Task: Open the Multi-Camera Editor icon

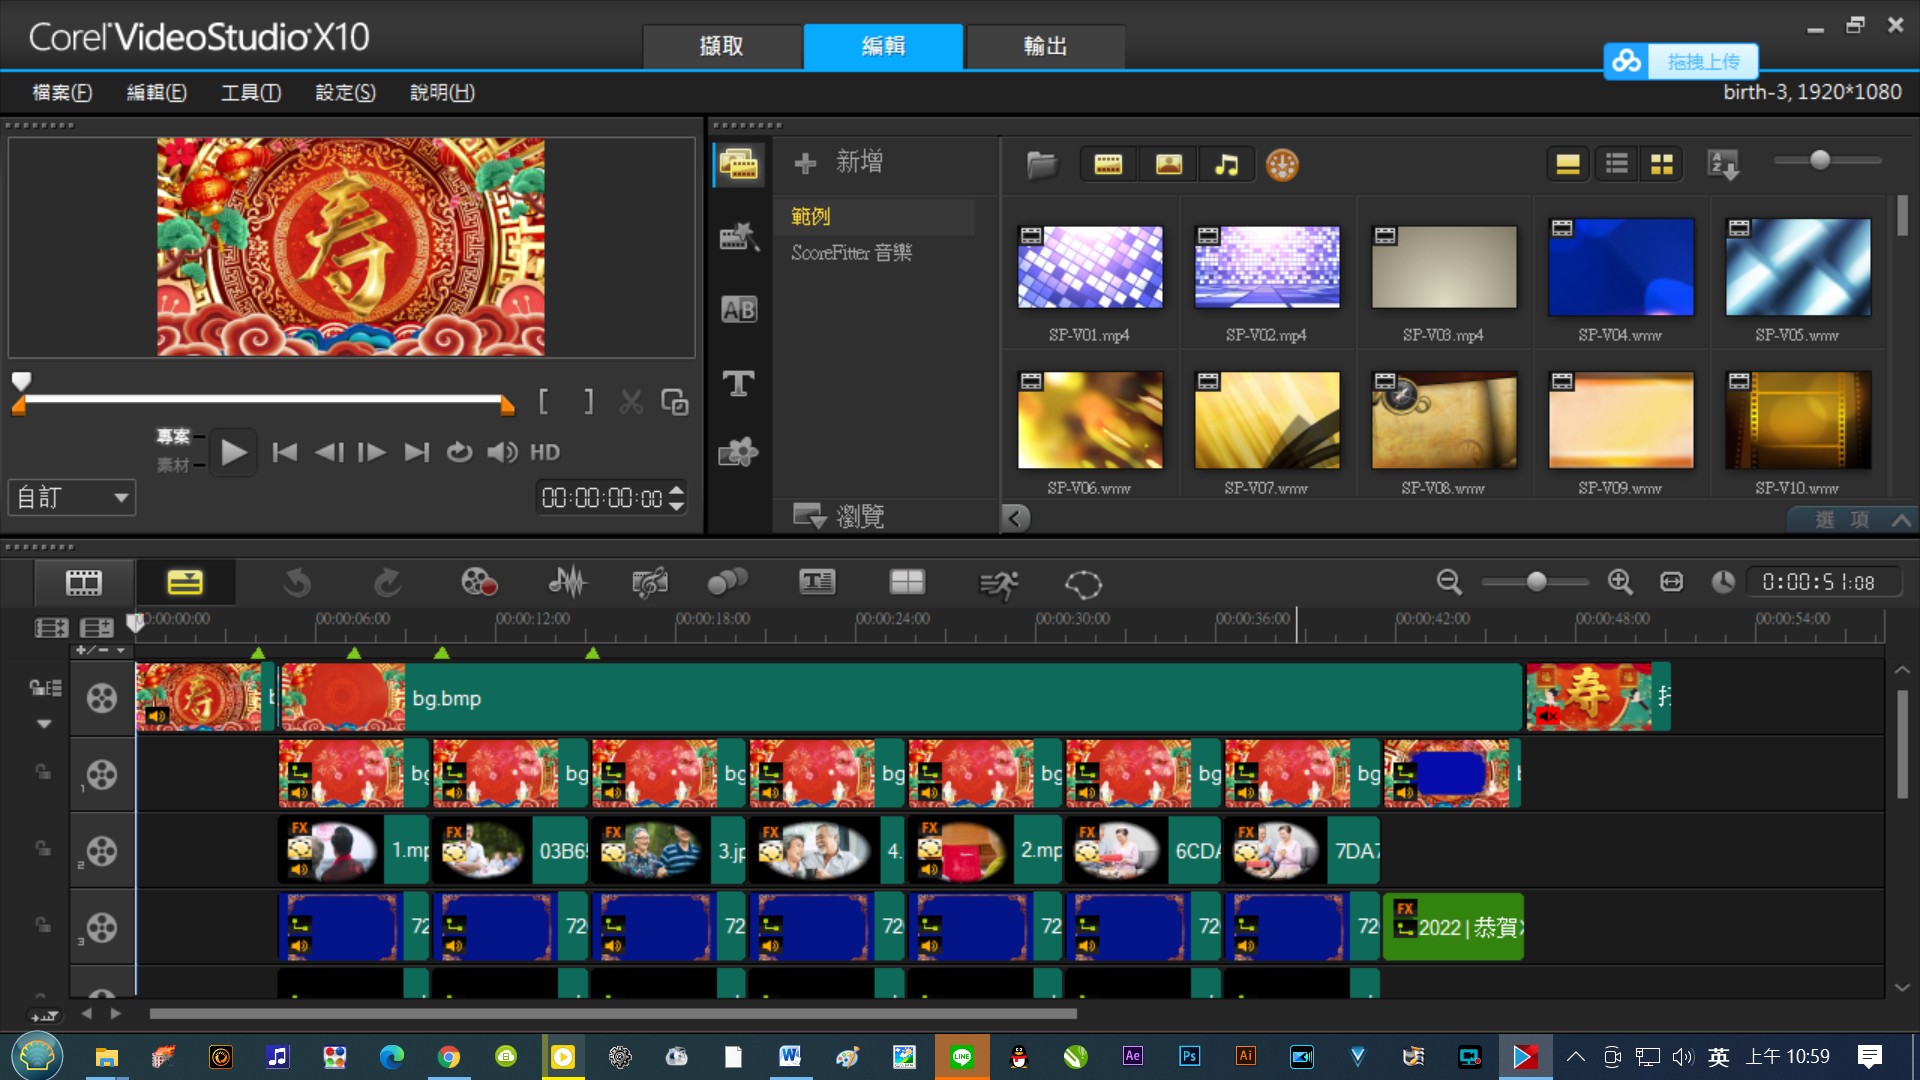Action: point(907,583)
